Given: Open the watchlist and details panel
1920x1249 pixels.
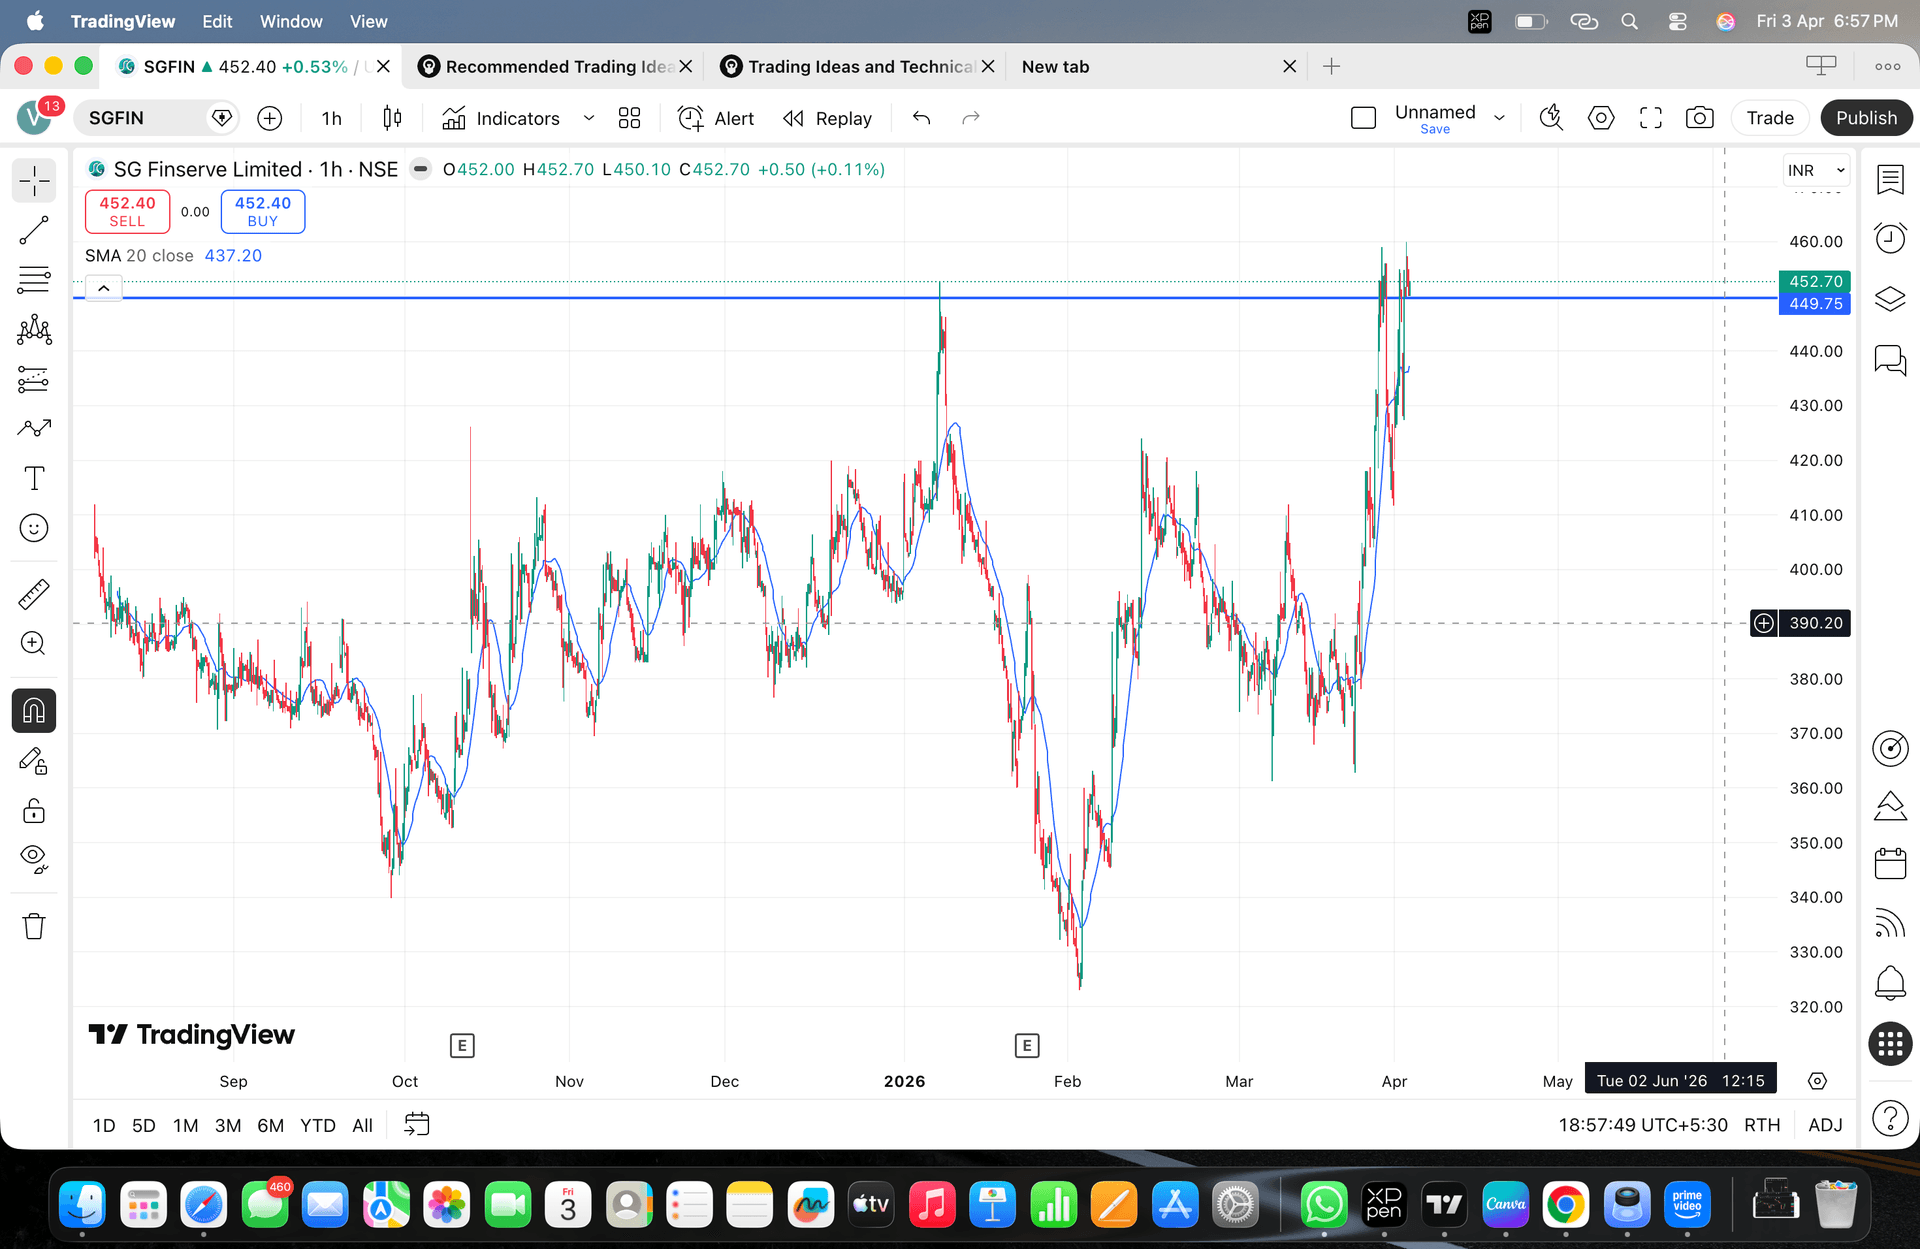Looking at the screenshot, I should pyautogui.click(x=1890, y=180).
